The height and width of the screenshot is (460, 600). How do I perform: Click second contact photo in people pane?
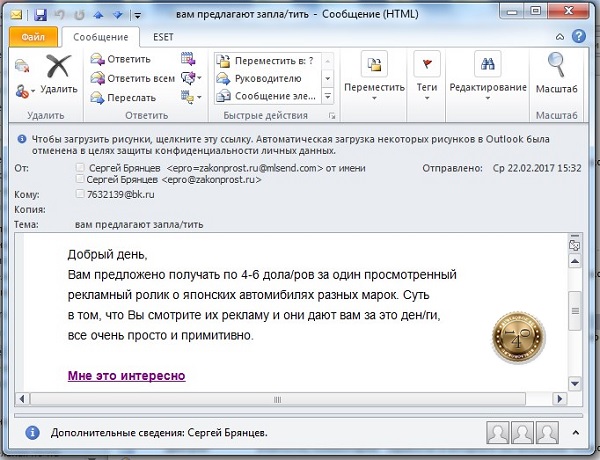point(522,432)
